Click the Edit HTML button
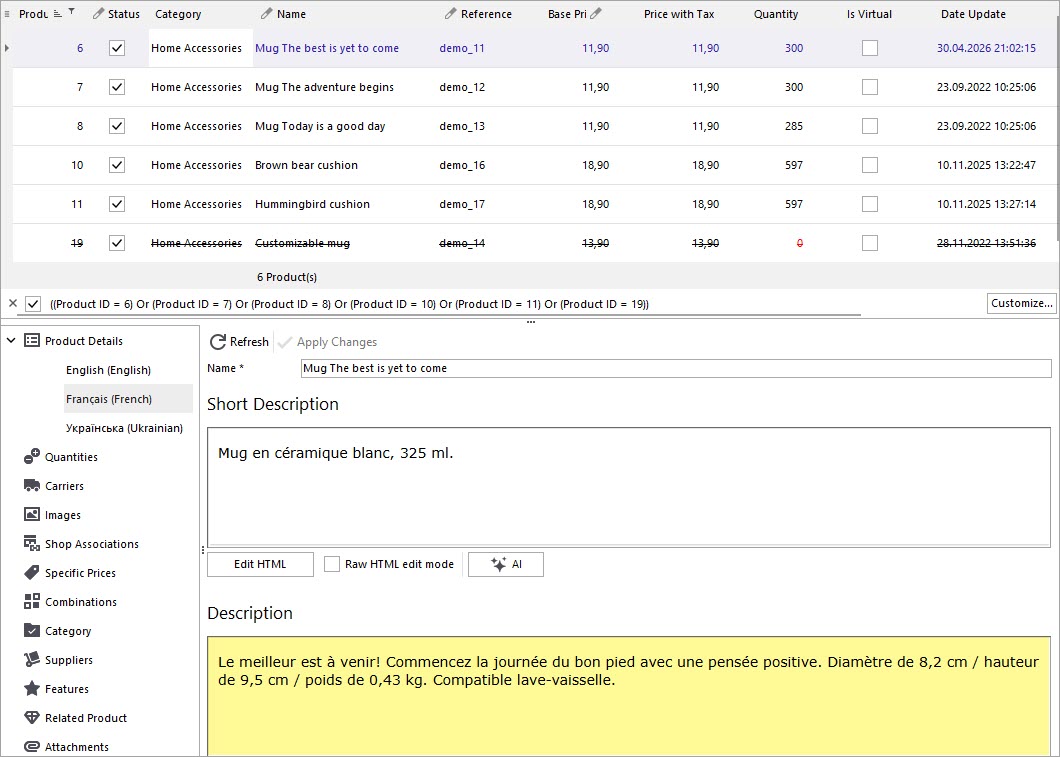Screen dimensions: 1060x757 [x=260, y=564]
